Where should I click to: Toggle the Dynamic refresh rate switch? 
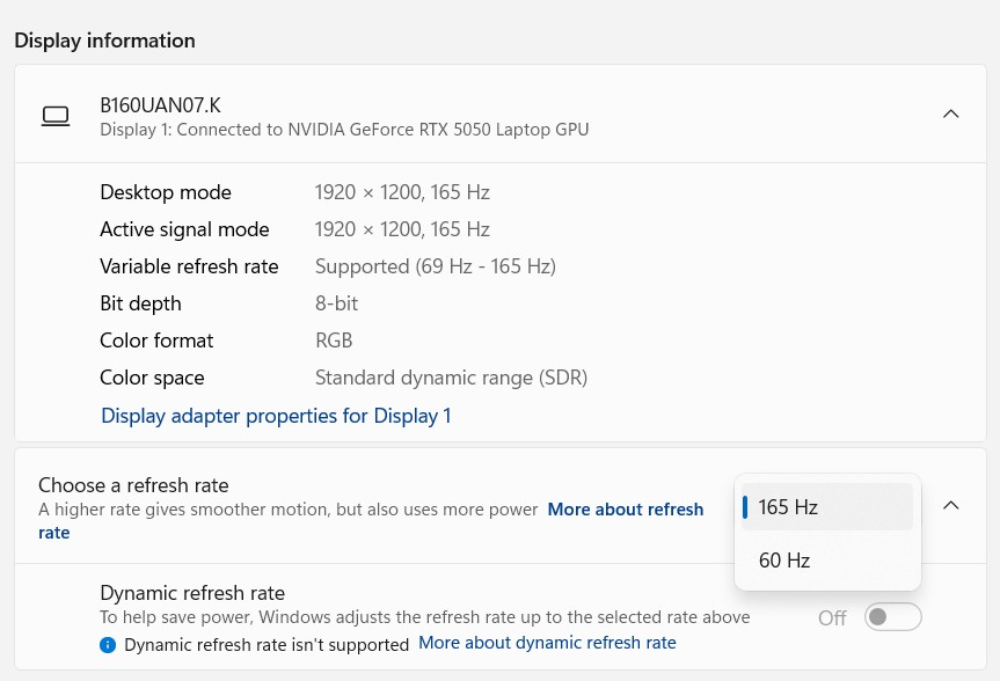tap(892, 617)
